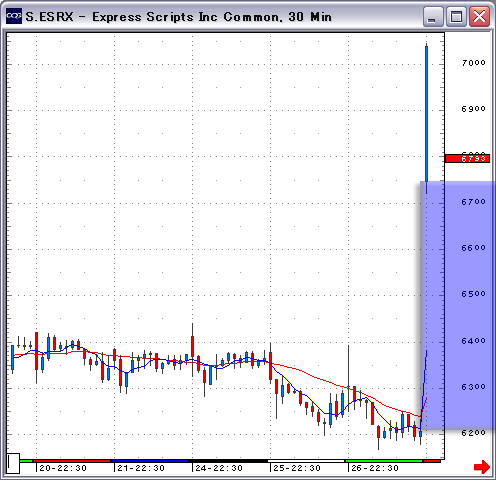This screenshot has height=480, width=496.
Task: Click the 6200 price scale label
Action: click(x=474, y=433)
